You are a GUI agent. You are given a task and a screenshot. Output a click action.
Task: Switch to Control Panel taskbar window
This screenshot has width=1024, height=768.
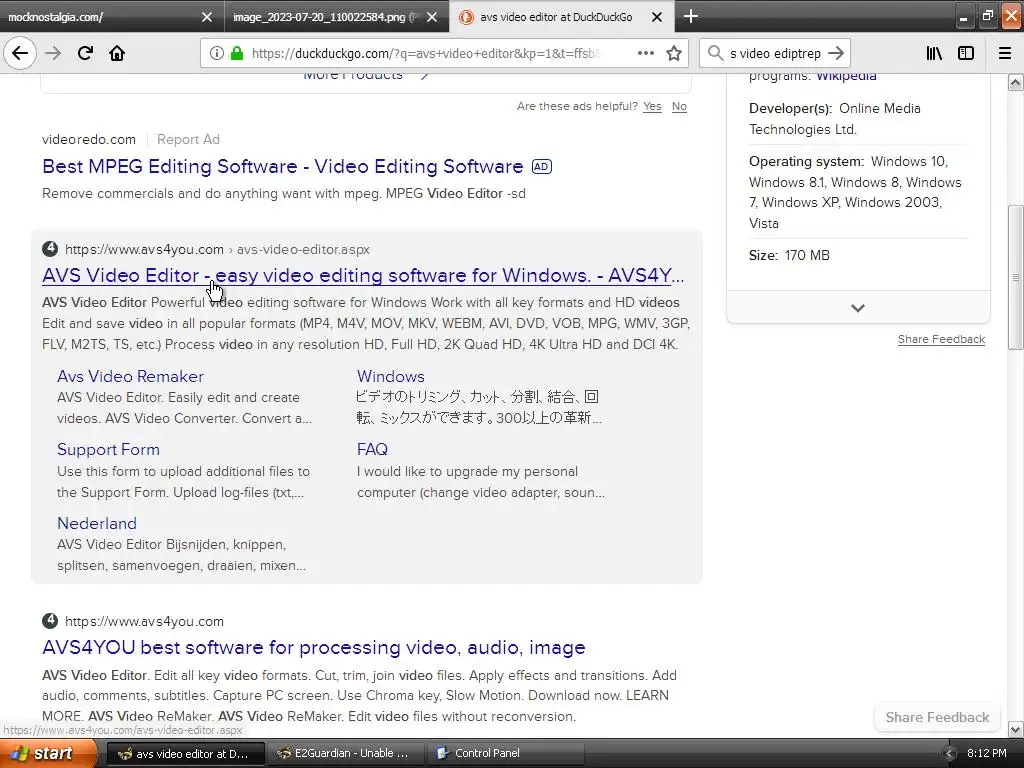click(x=505, y=754)
